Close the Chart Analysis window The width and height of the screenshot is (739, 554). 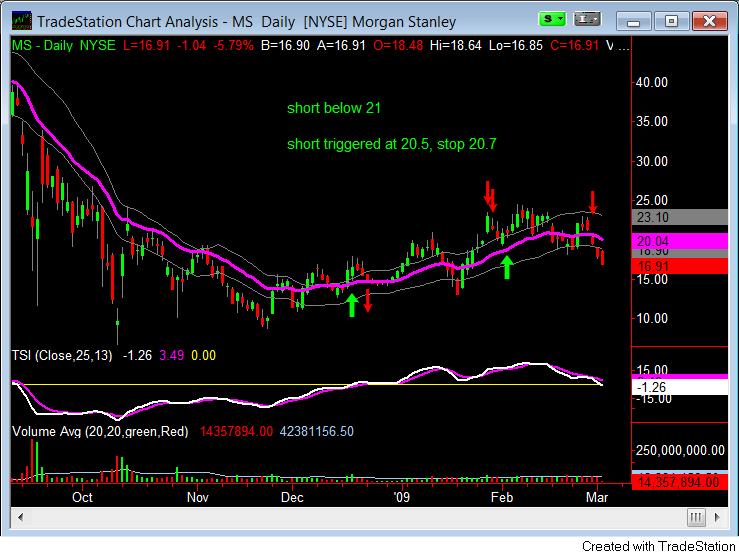(x=709, y=21)
